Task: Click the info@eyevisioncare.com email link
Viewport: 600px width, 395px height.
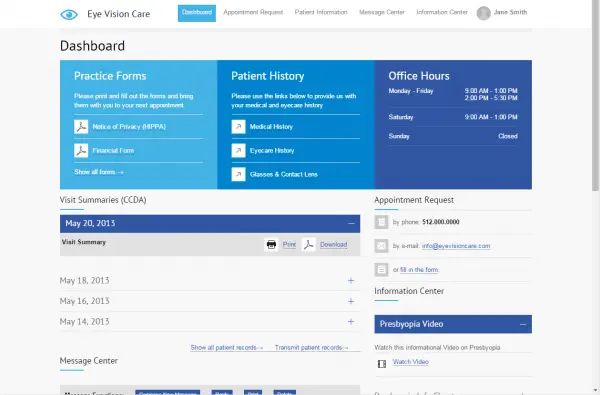Action: [x=456, y=246]
